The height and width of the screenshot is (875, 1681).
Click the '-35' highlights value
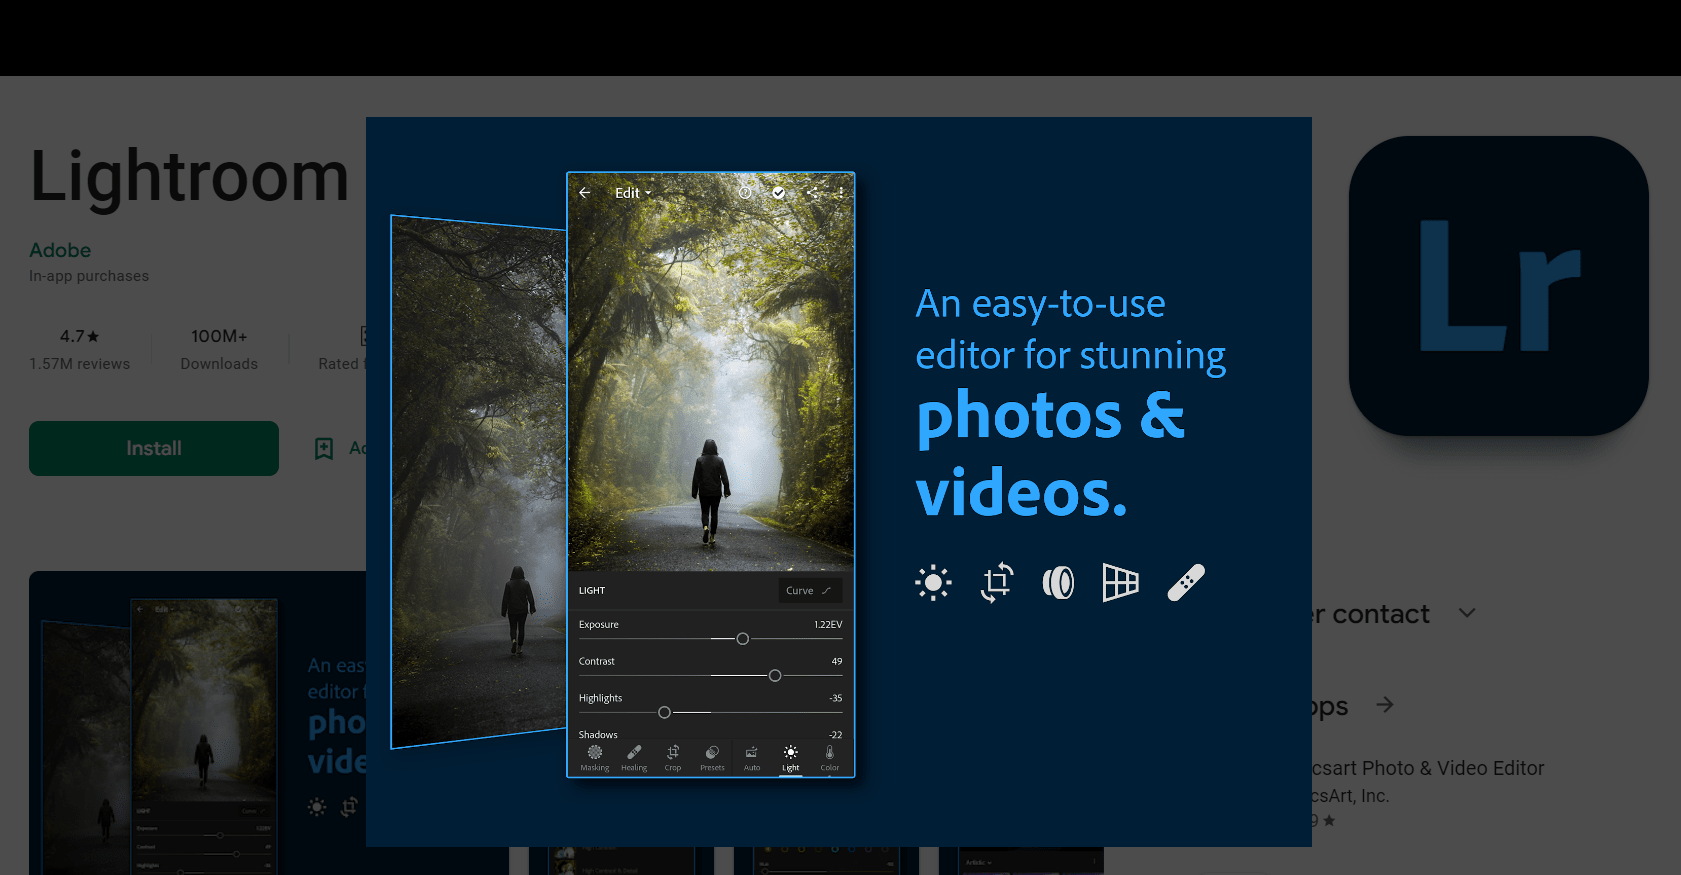tap(835, 699)
